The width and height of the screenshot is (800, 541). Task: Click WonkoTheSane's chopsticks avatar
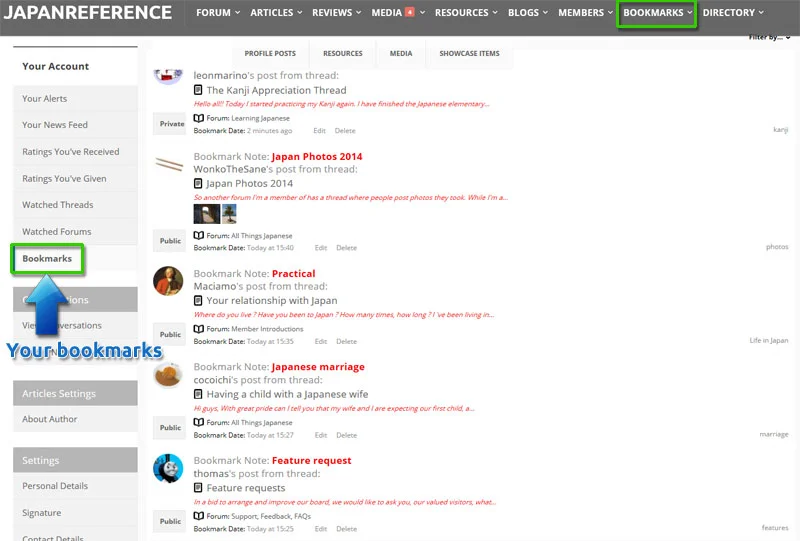pyautogui.click(x=169, y=164)
